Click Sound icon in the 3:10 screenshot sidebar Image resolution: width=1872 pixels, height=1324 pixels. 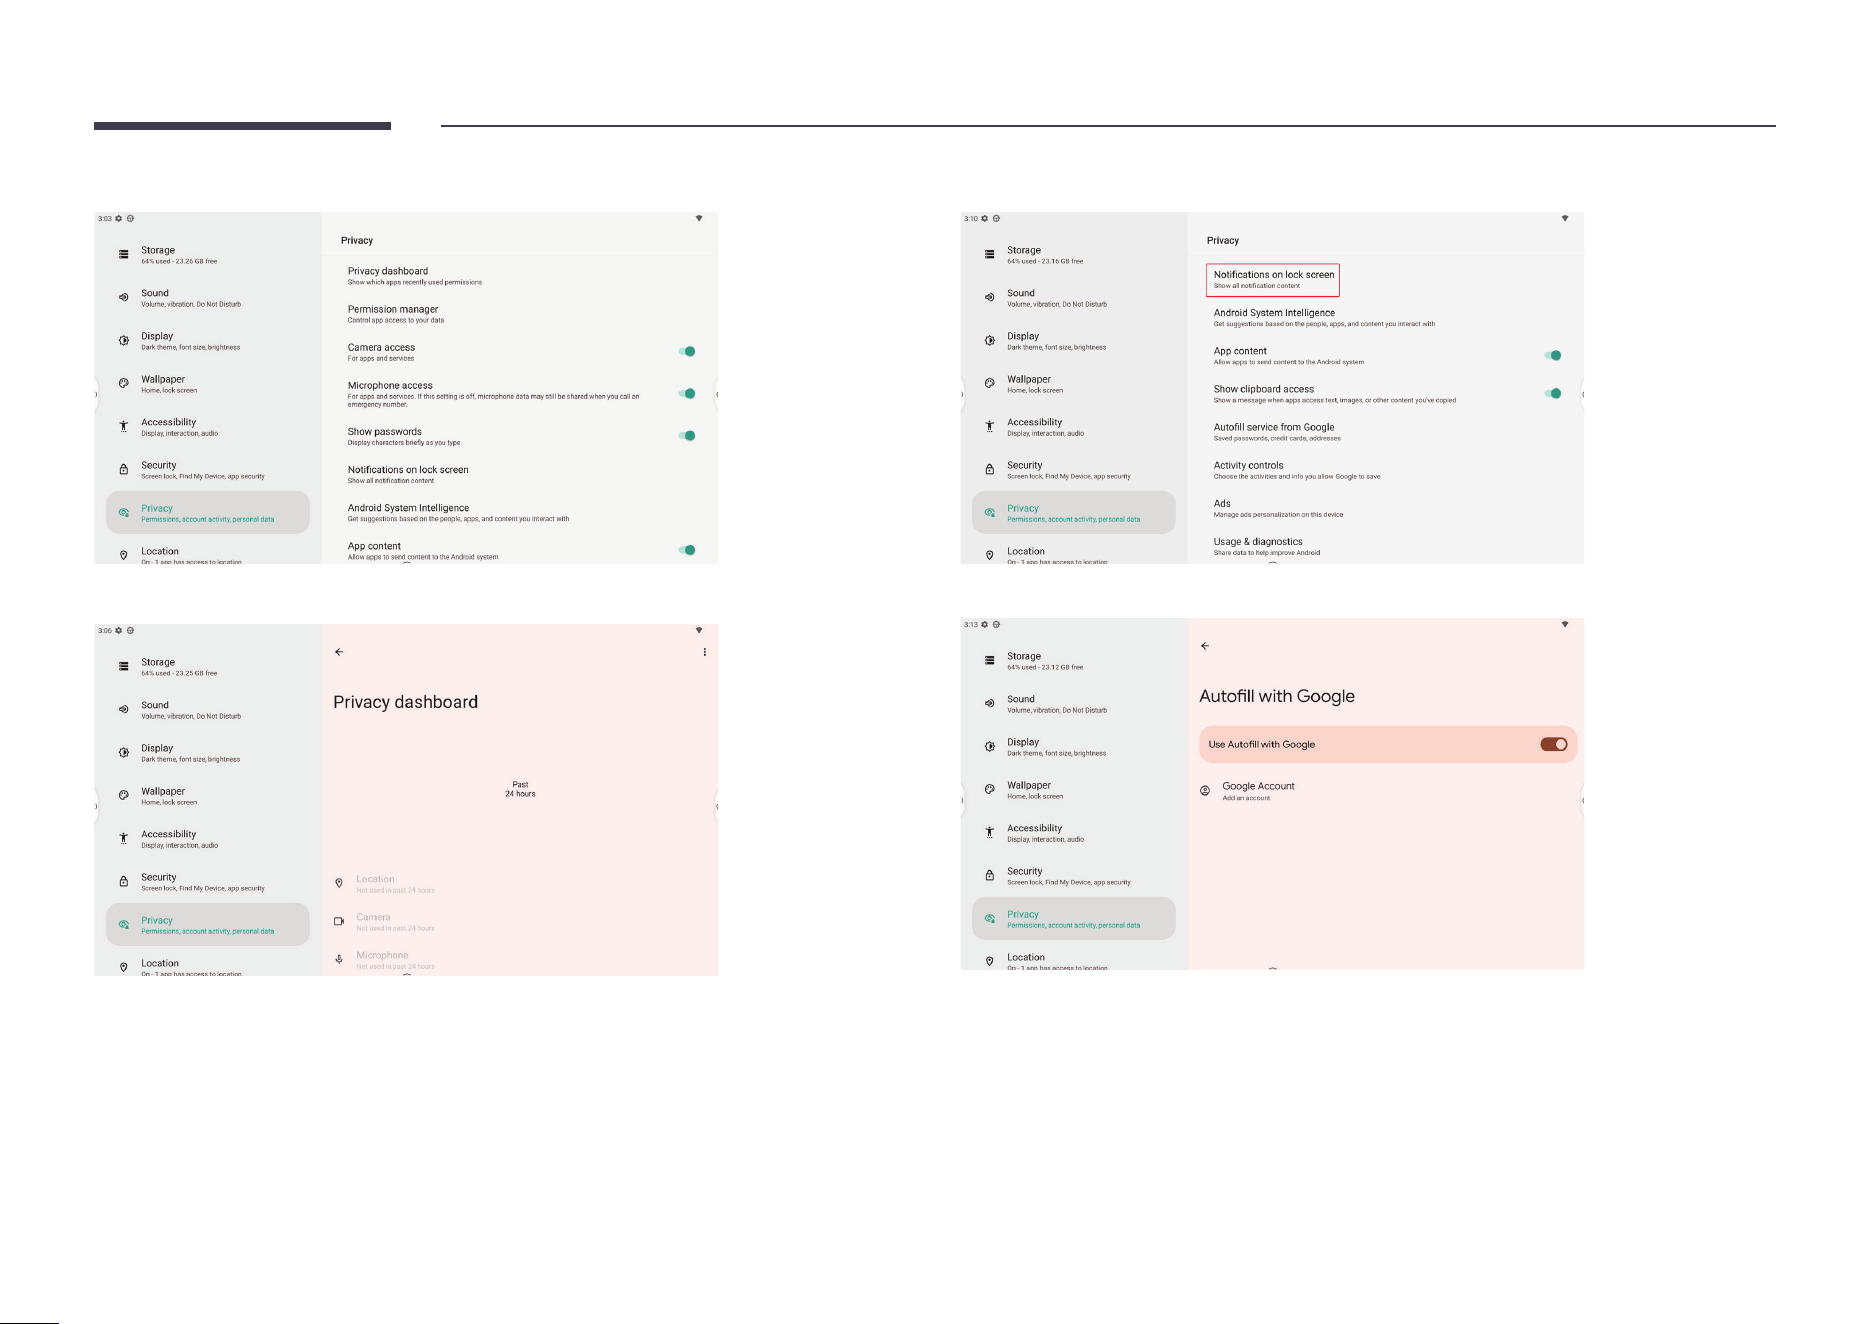[989, 298]
